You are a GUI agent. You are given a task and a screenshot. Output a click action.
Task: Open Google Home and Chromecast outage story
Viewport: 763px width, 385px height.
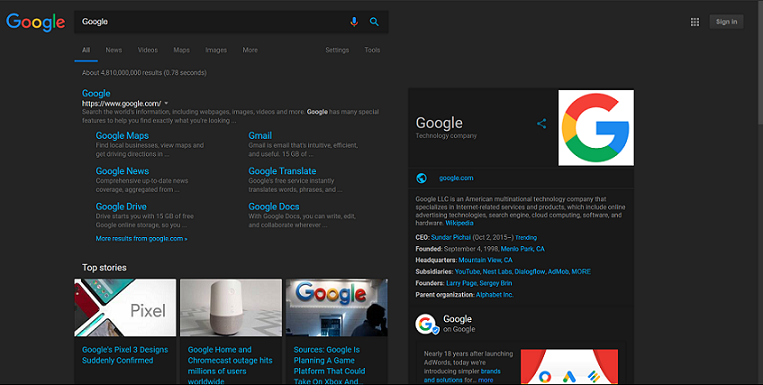pyautogui.click(x=230, y=365)
